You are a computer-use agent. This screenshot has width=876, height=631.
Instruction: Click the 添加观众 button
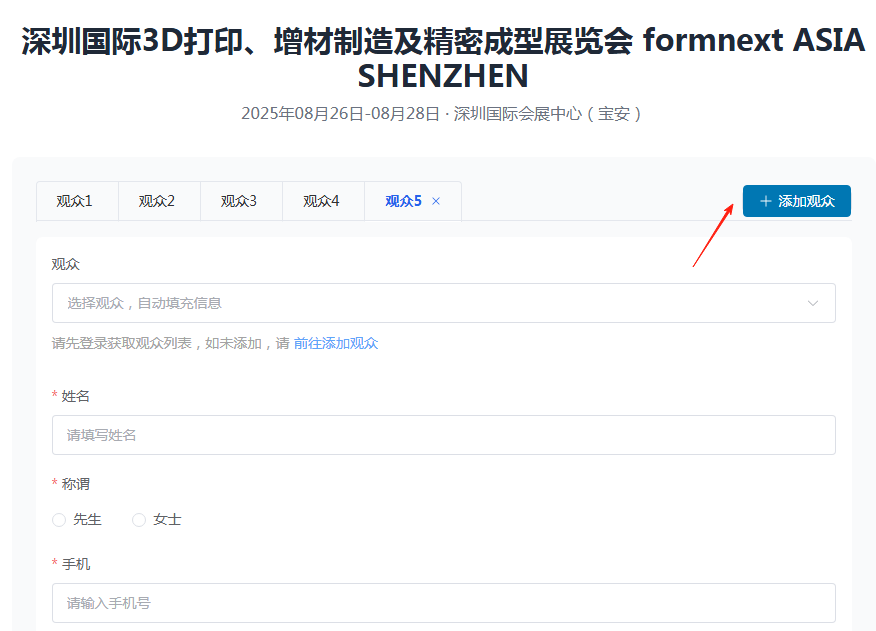click(797, 201)
